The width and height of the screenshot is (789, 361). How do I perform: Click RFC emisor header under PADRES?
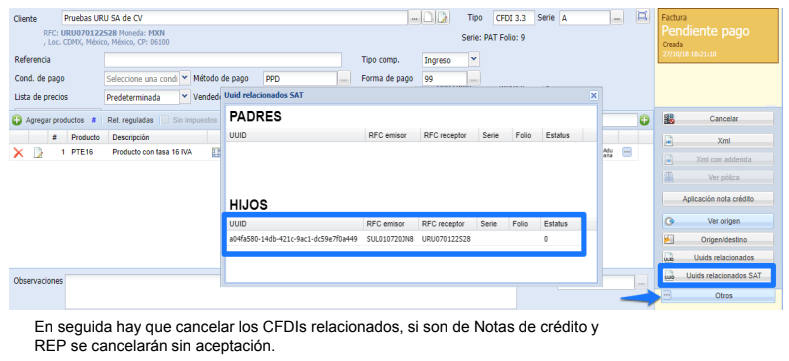point(392,135)
